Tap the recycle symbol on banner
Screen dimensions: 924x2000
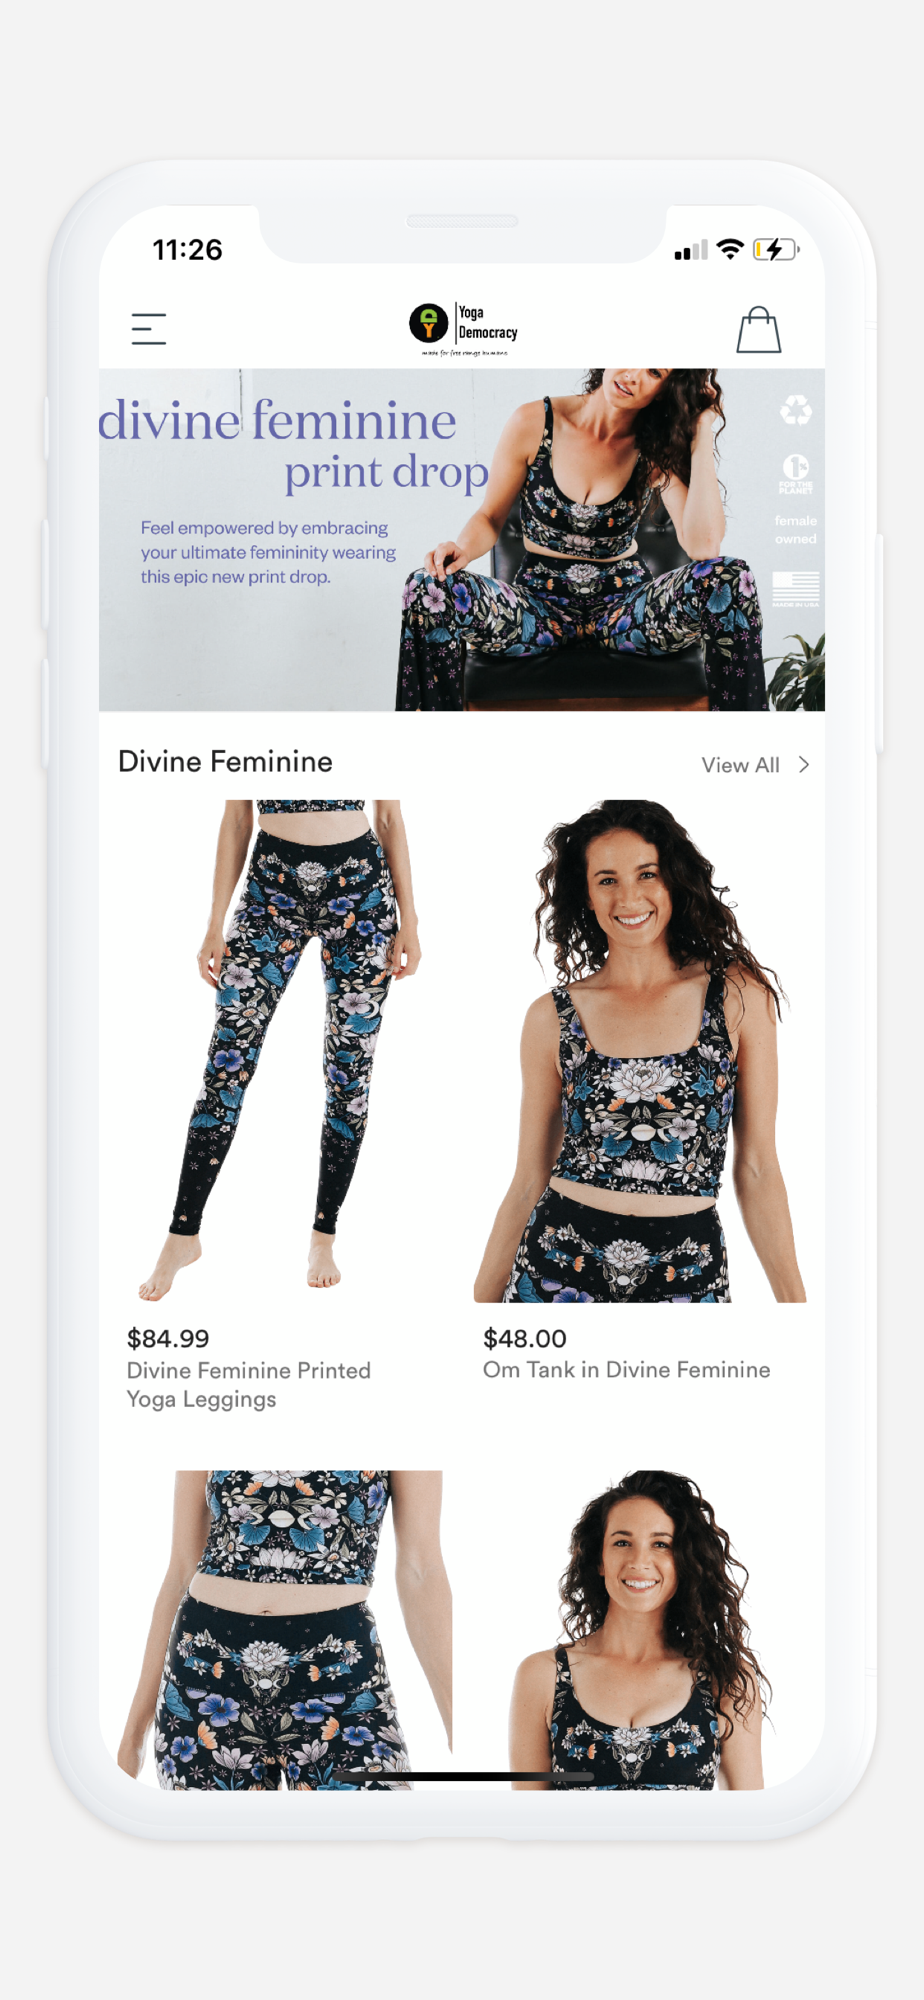tap(796, 410)
